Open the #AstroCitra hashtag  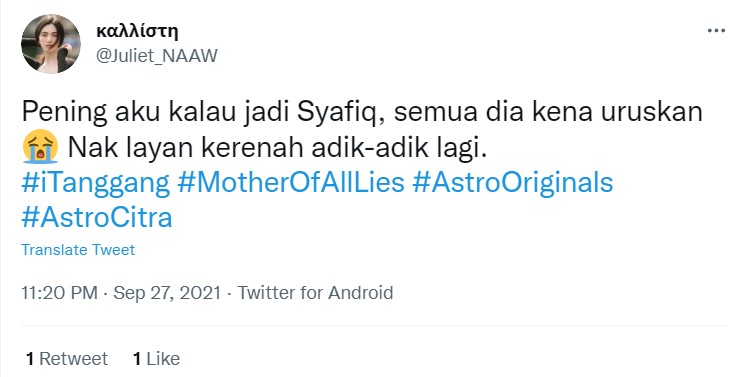tap(97, 218)
